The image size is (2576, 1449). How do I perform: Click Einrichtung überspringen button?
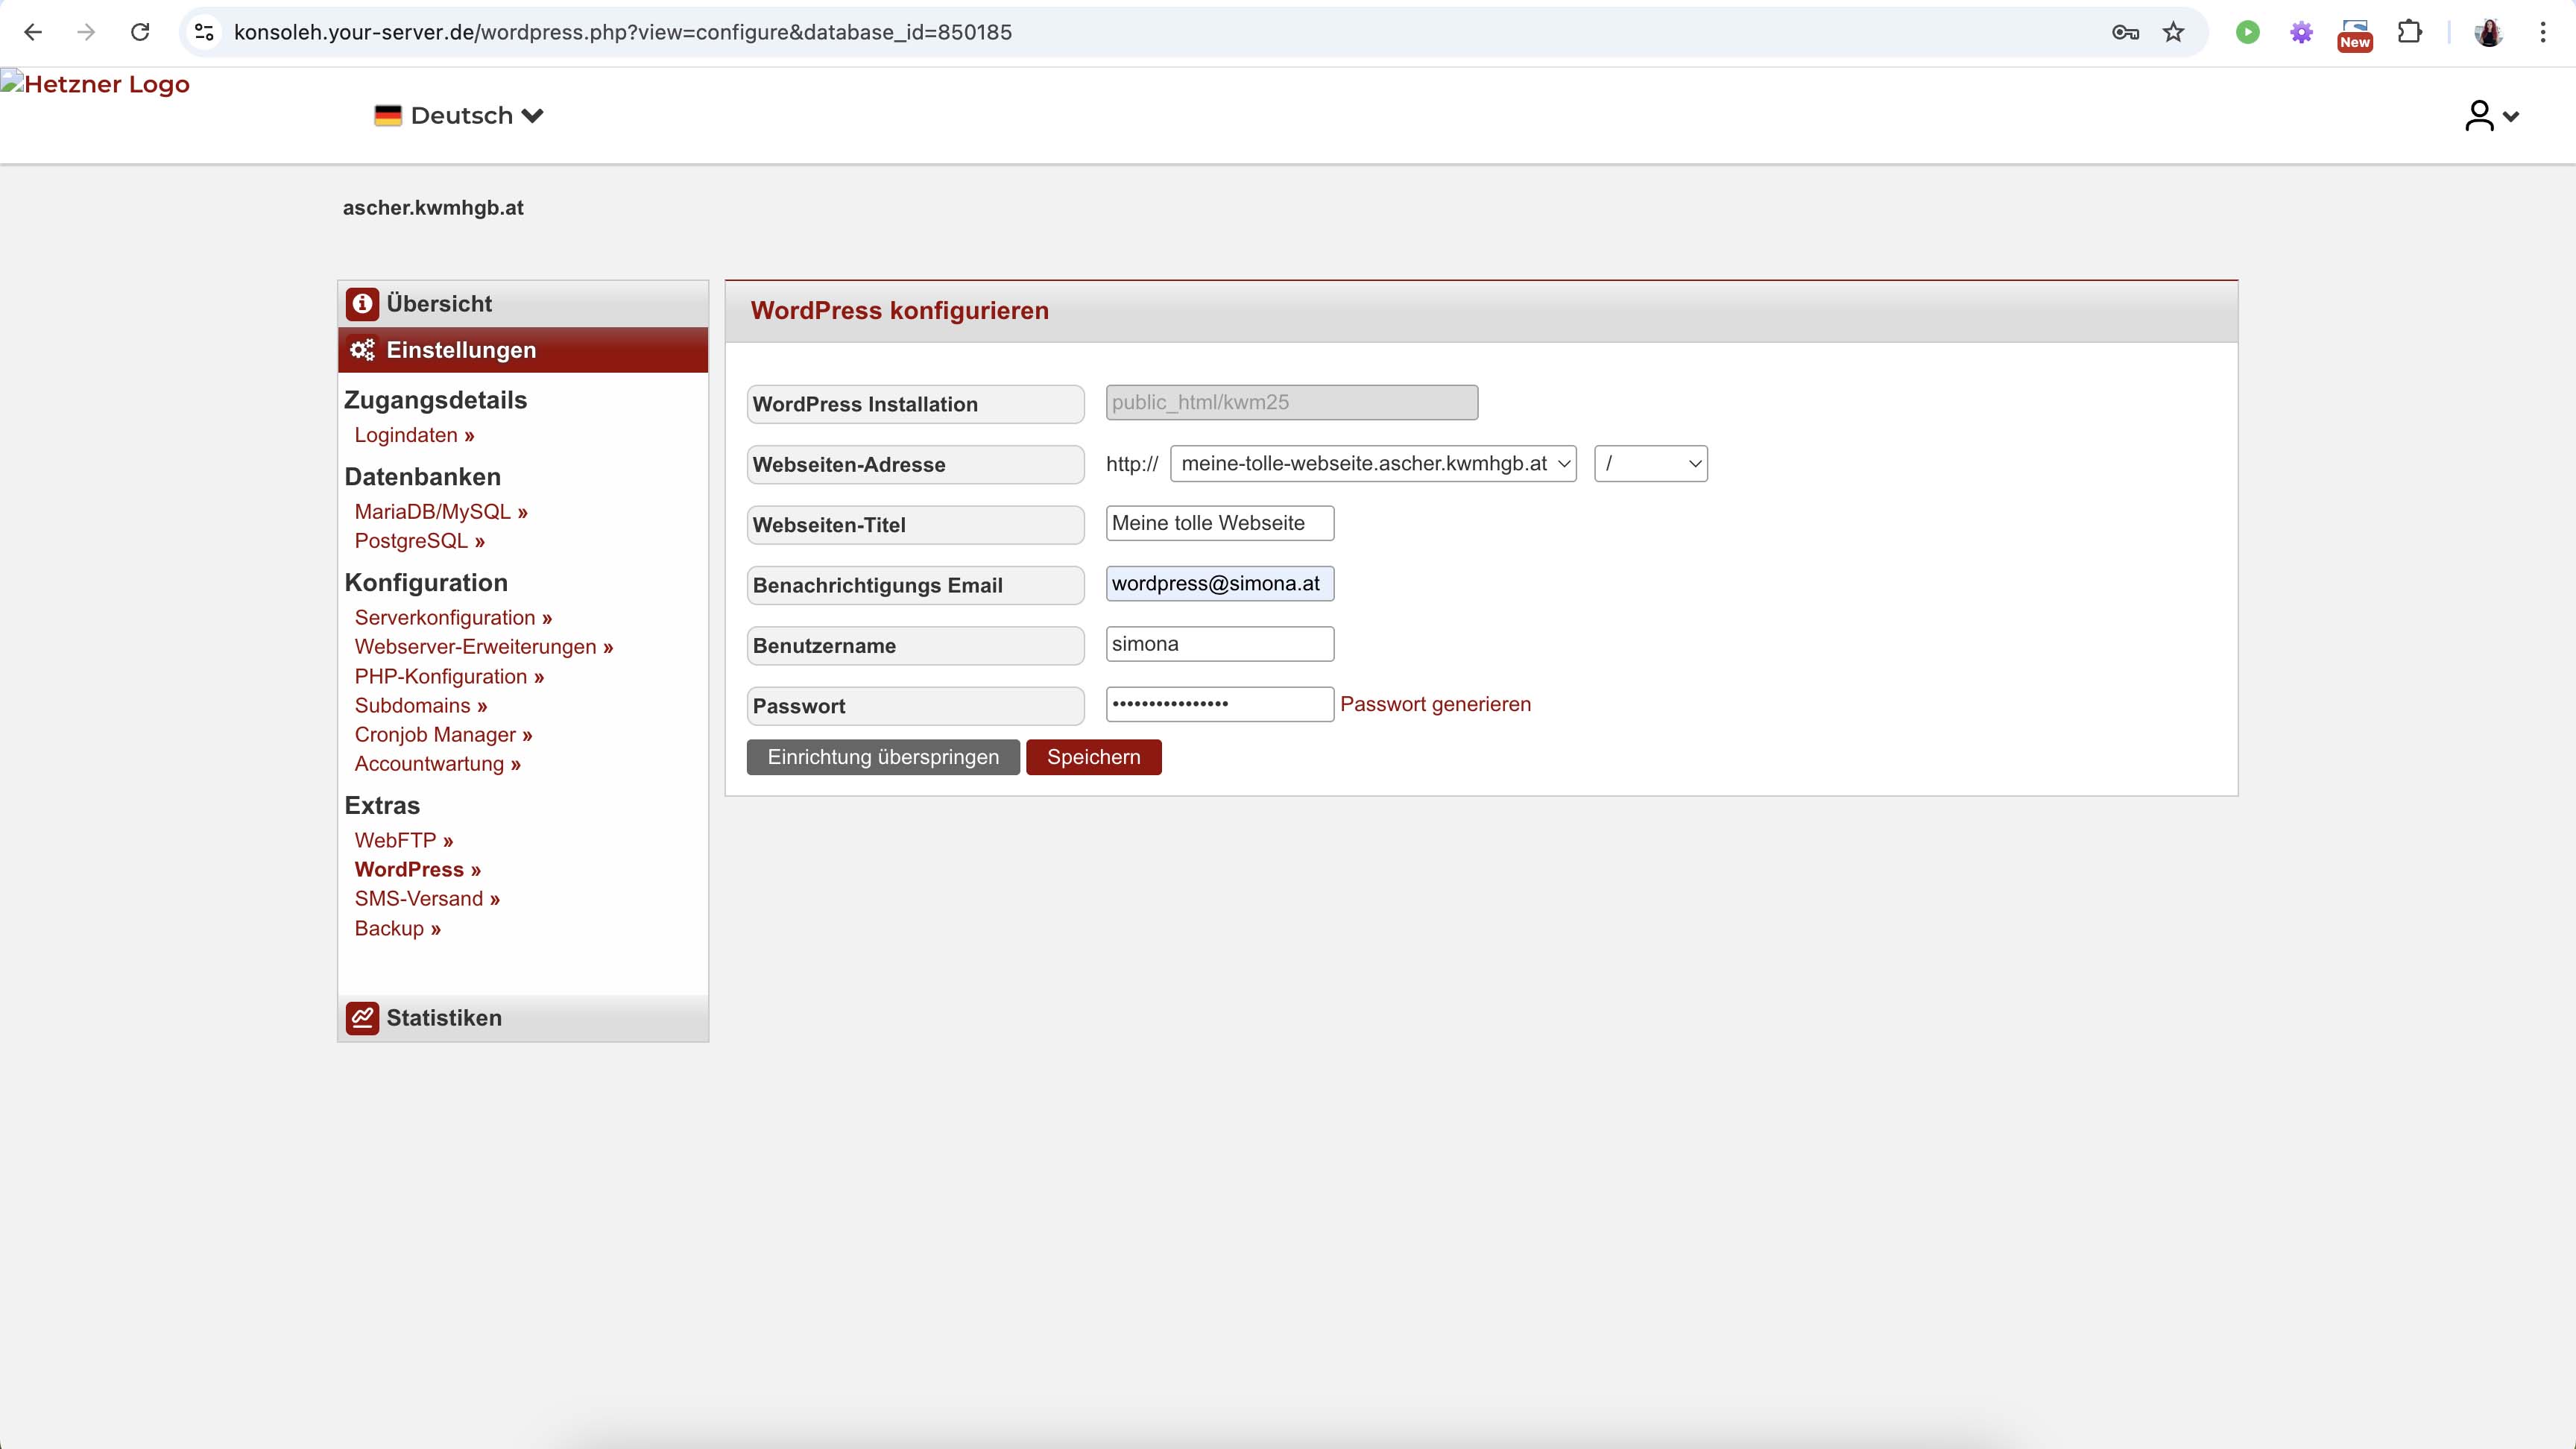883,757
